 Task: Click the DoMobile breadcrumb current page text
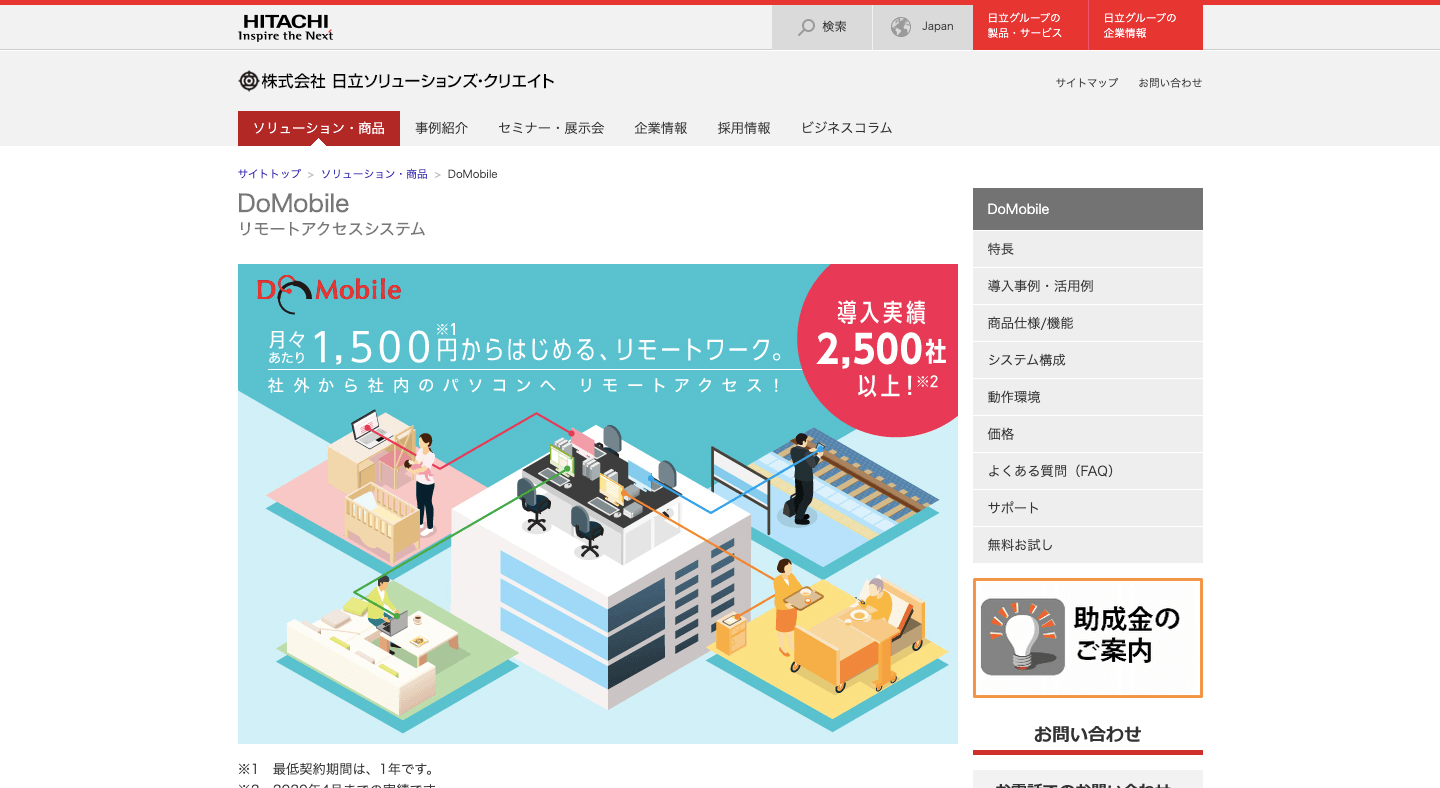(x=473, y=174)
